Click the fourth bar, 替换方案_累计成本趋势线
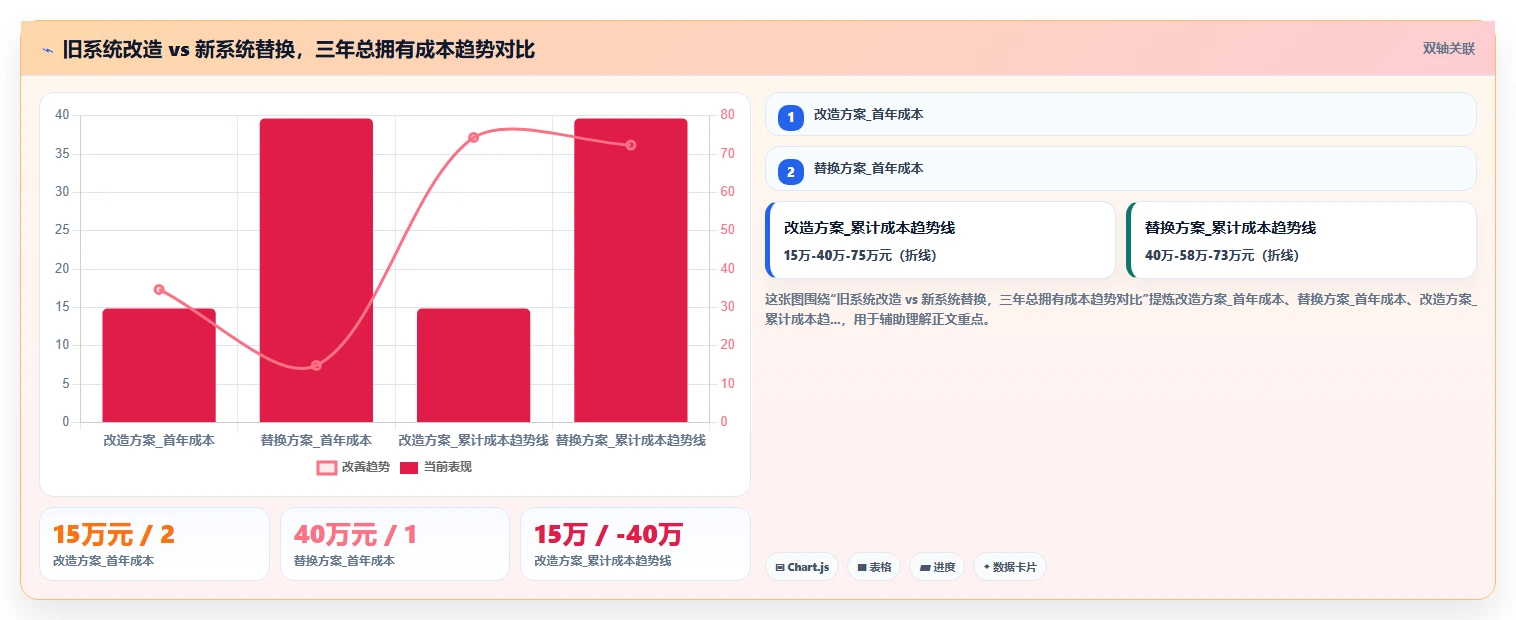Image resolution: width=1516 pixels, height=620 pixels. tap(630, 270)
